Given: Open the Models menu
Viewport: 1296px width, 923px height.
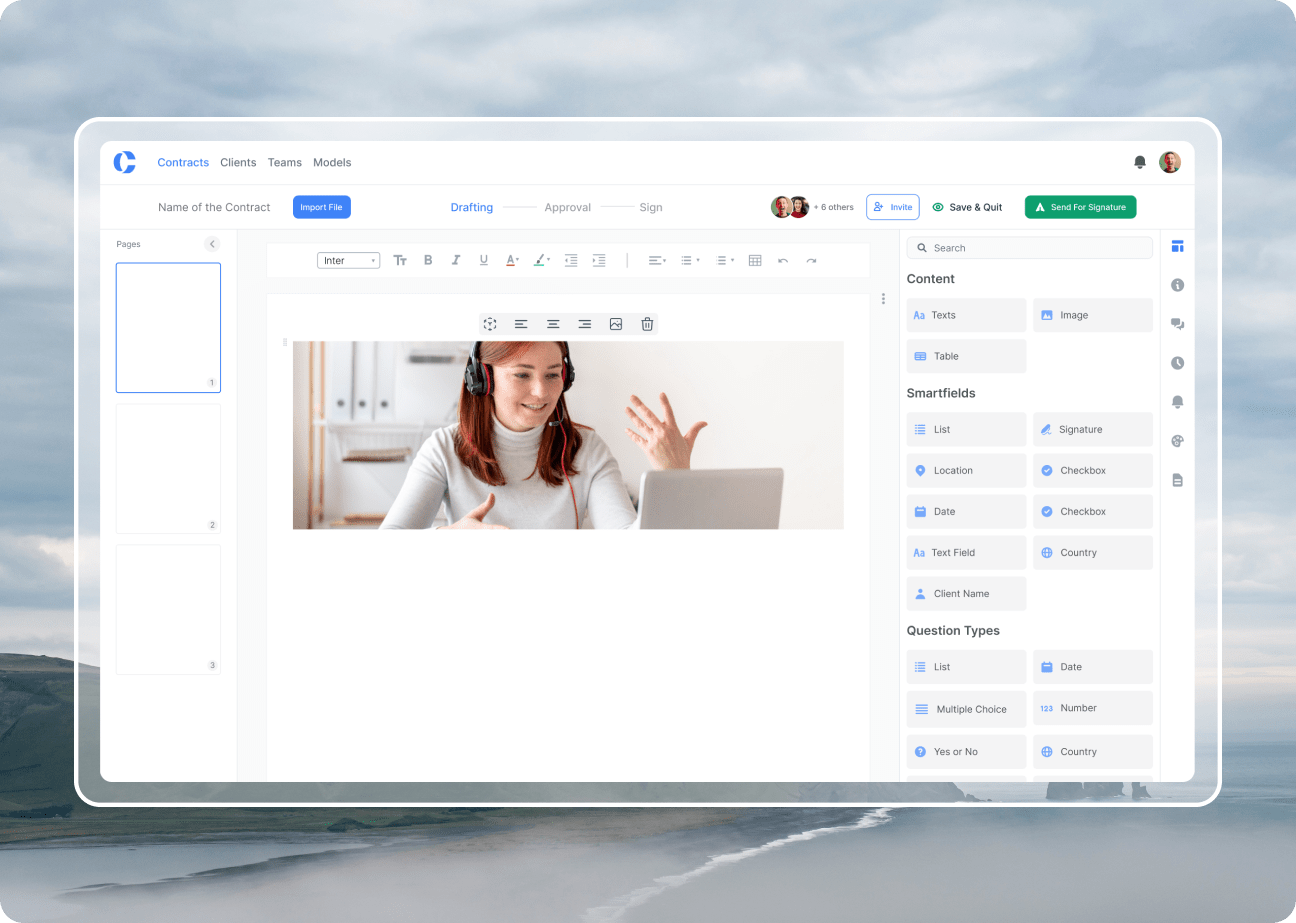Looking at the screenshot, I should [332, 162].
